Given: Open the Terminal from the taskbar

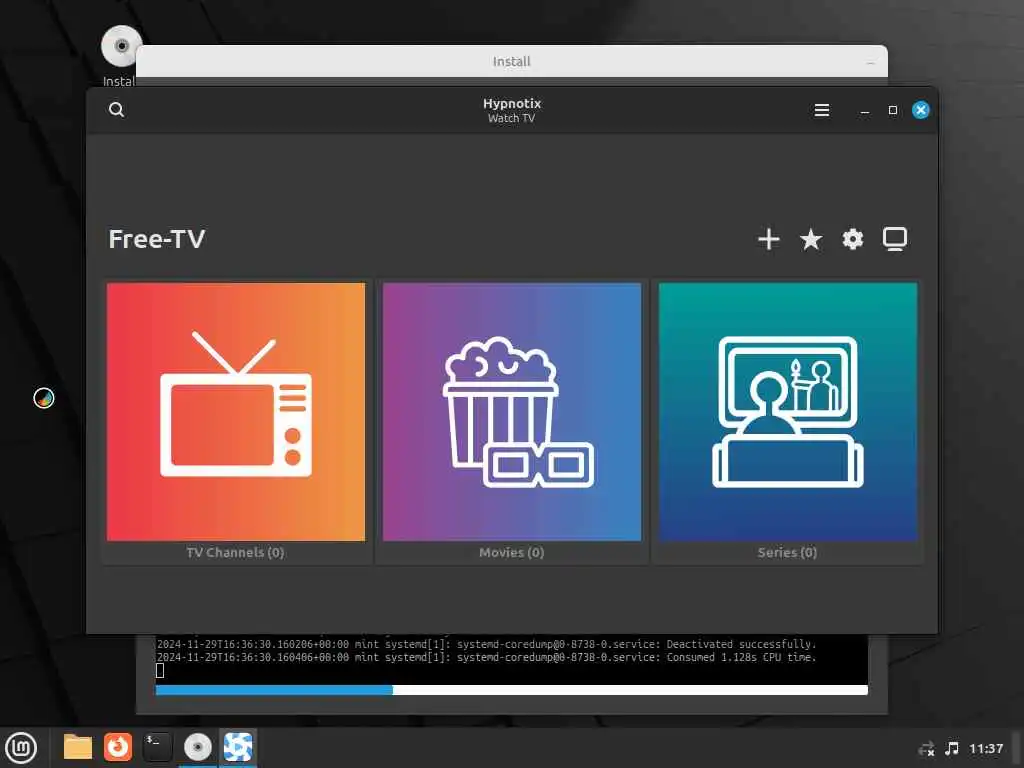Looking at the screenshot, I should pos(157,747).
